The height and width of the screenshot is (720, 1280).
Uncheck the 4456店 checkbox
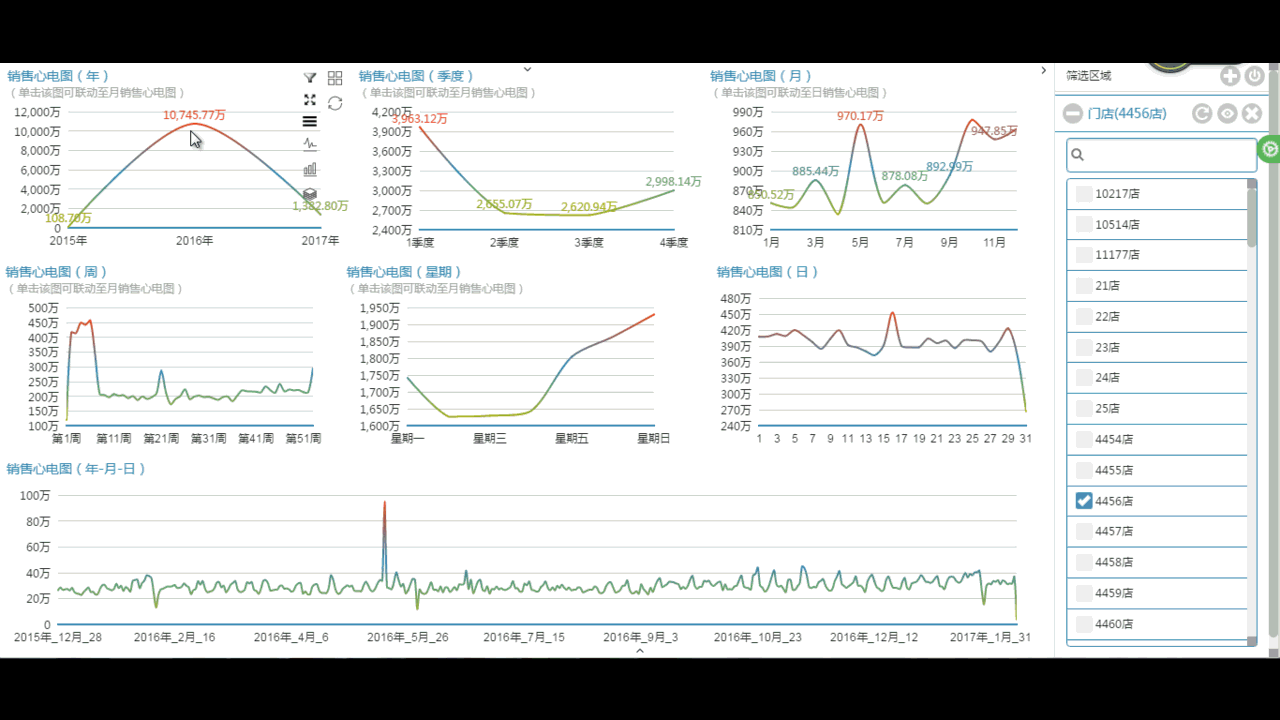(1084, 500)
